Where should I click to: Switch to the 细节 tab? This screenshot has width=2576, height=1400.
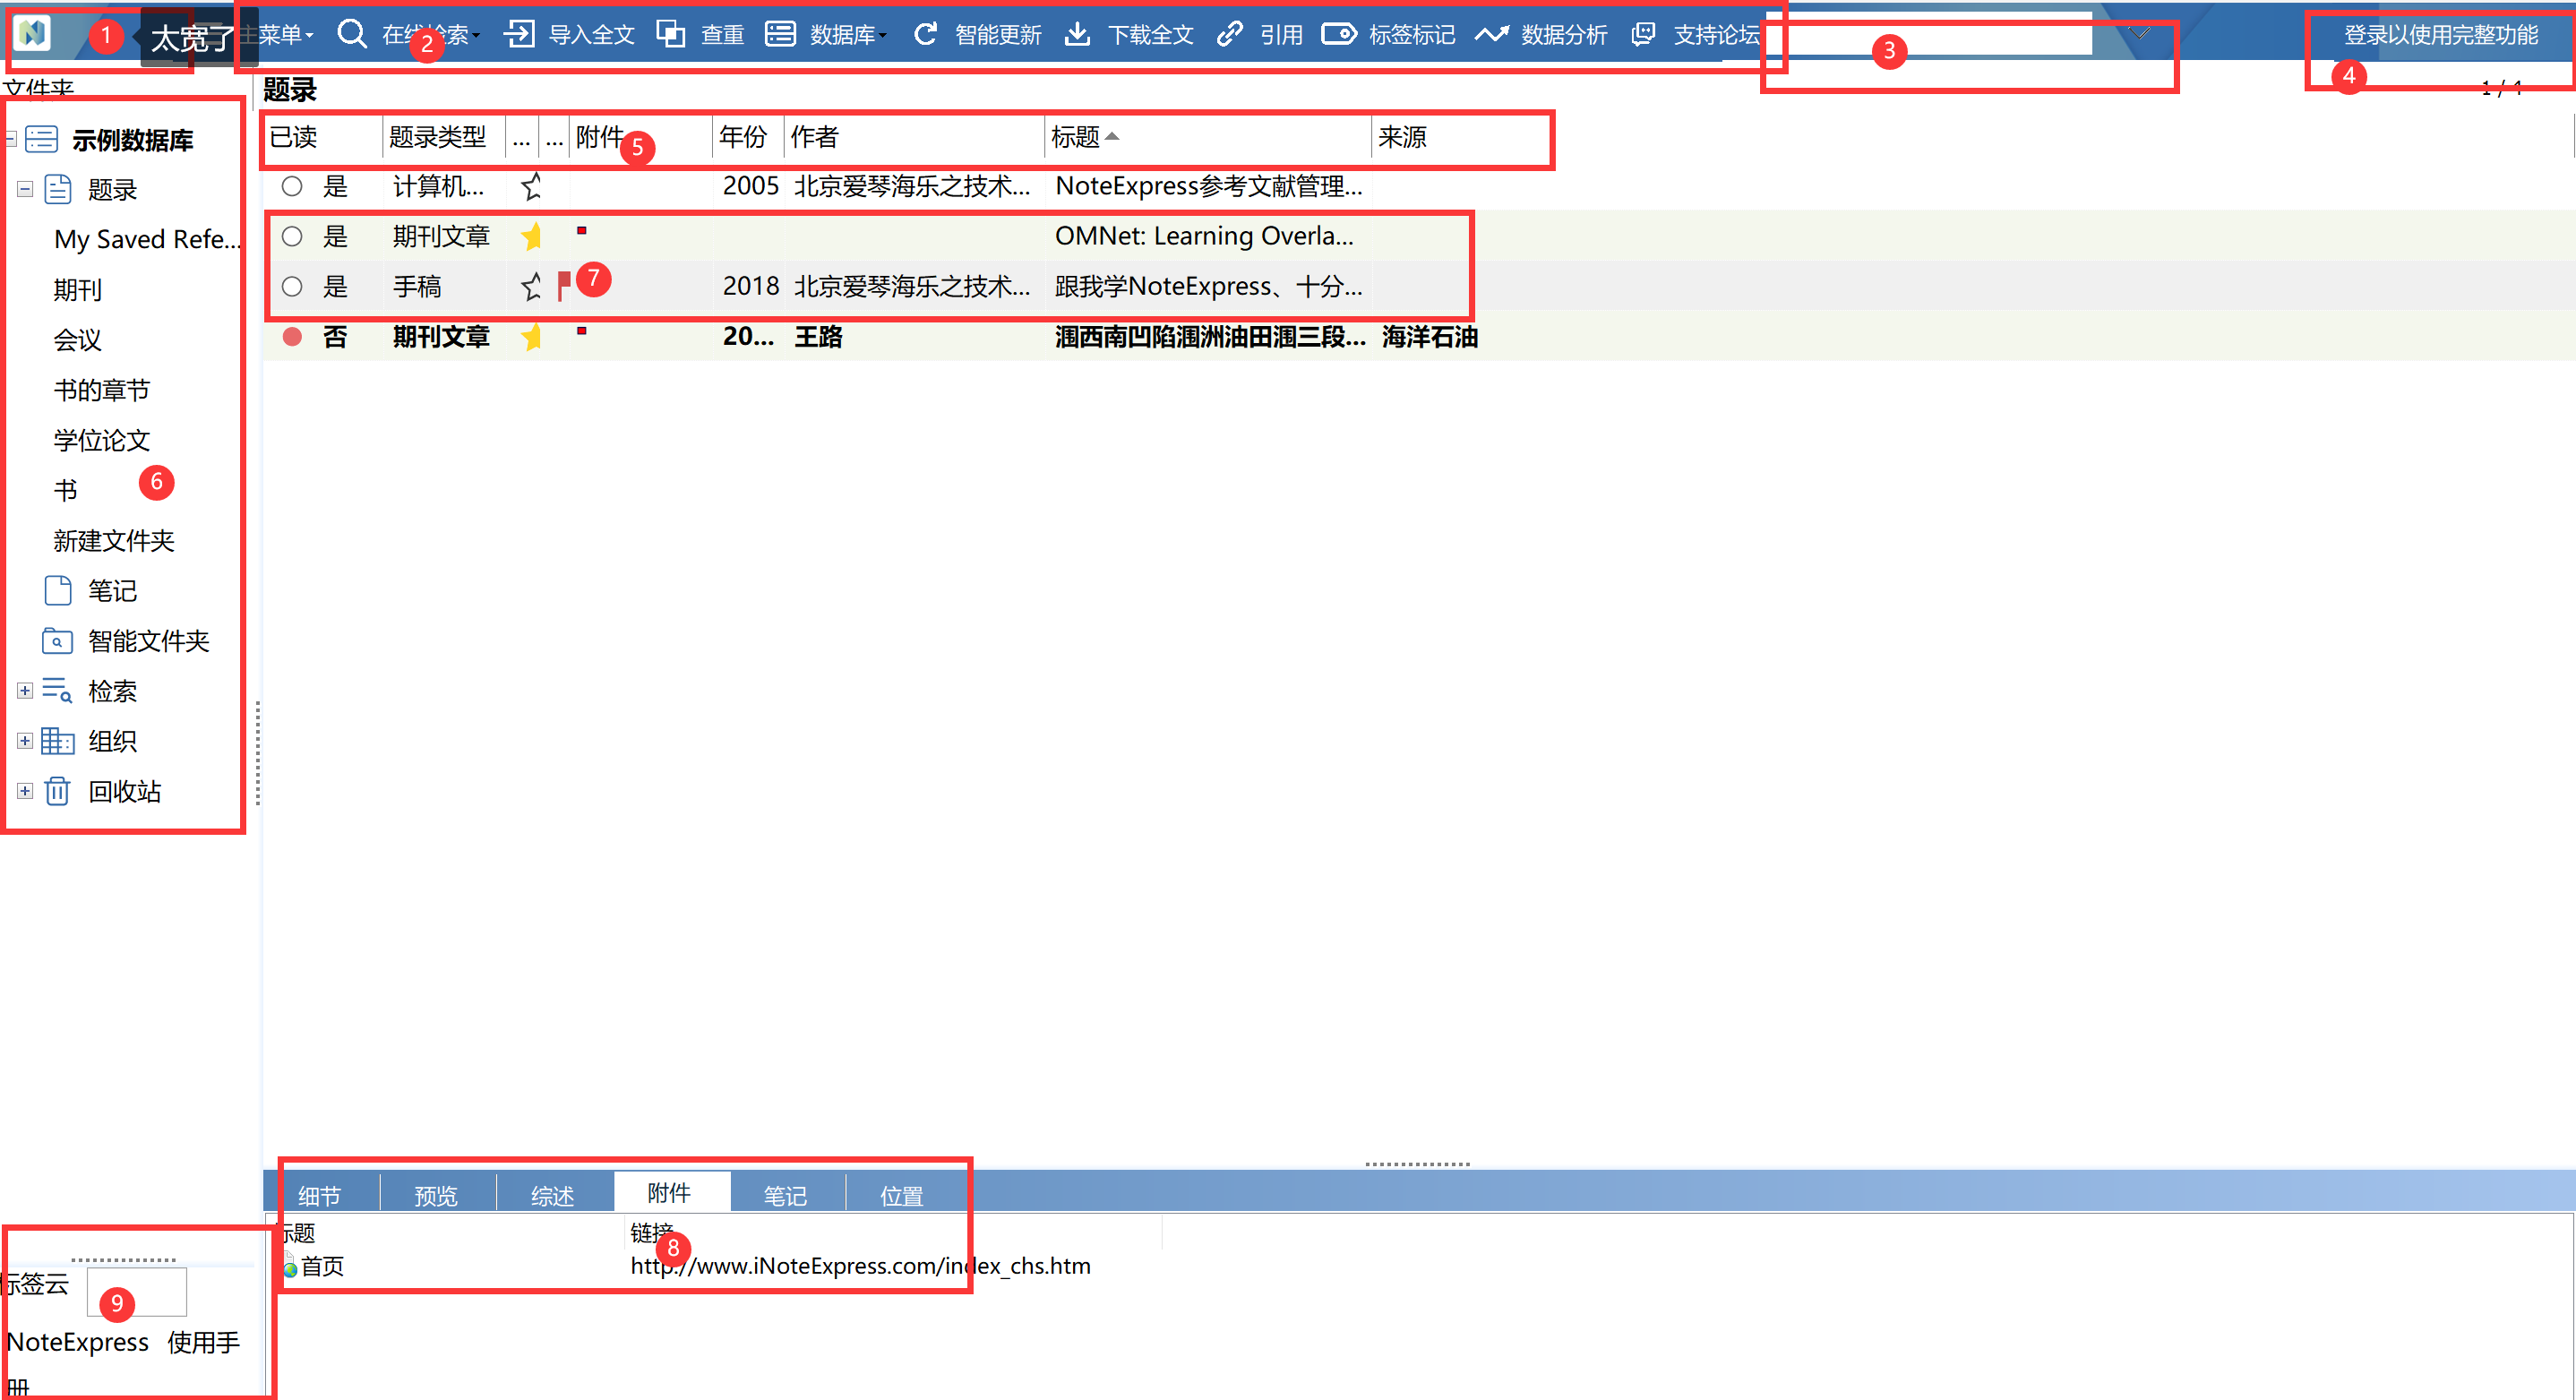coord(320,1196)
